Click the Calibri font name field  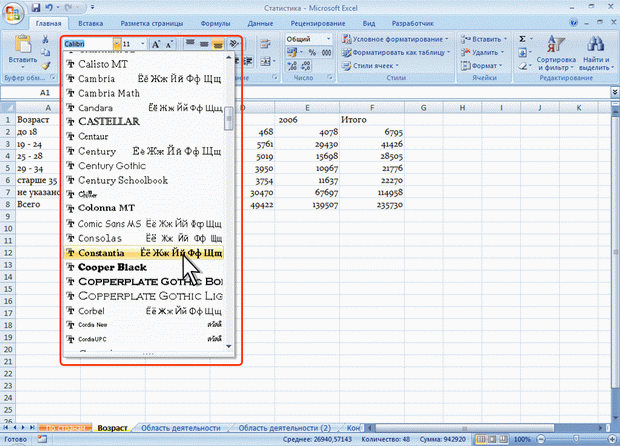click(89, 44)
